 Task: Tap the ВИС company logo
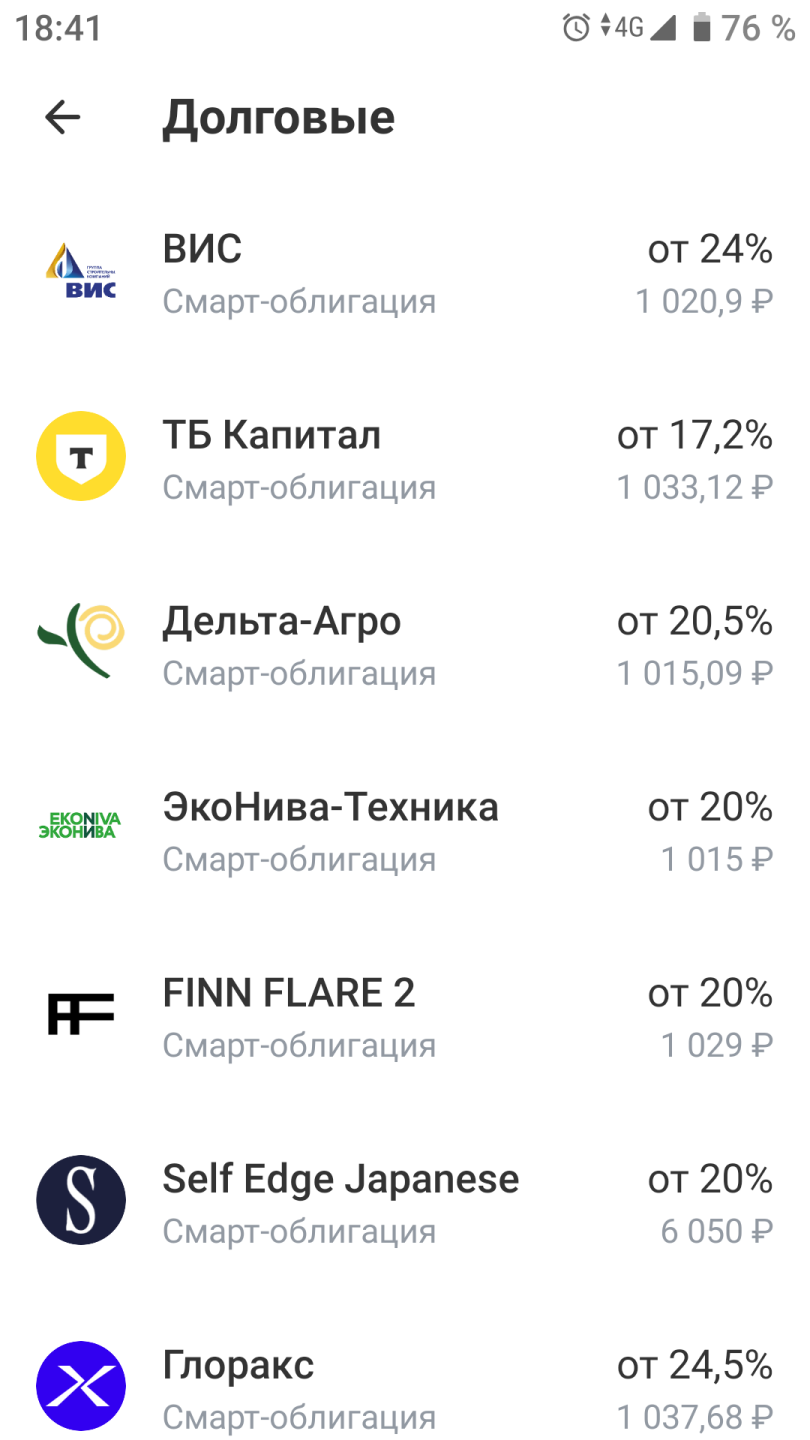click(81, 271)
